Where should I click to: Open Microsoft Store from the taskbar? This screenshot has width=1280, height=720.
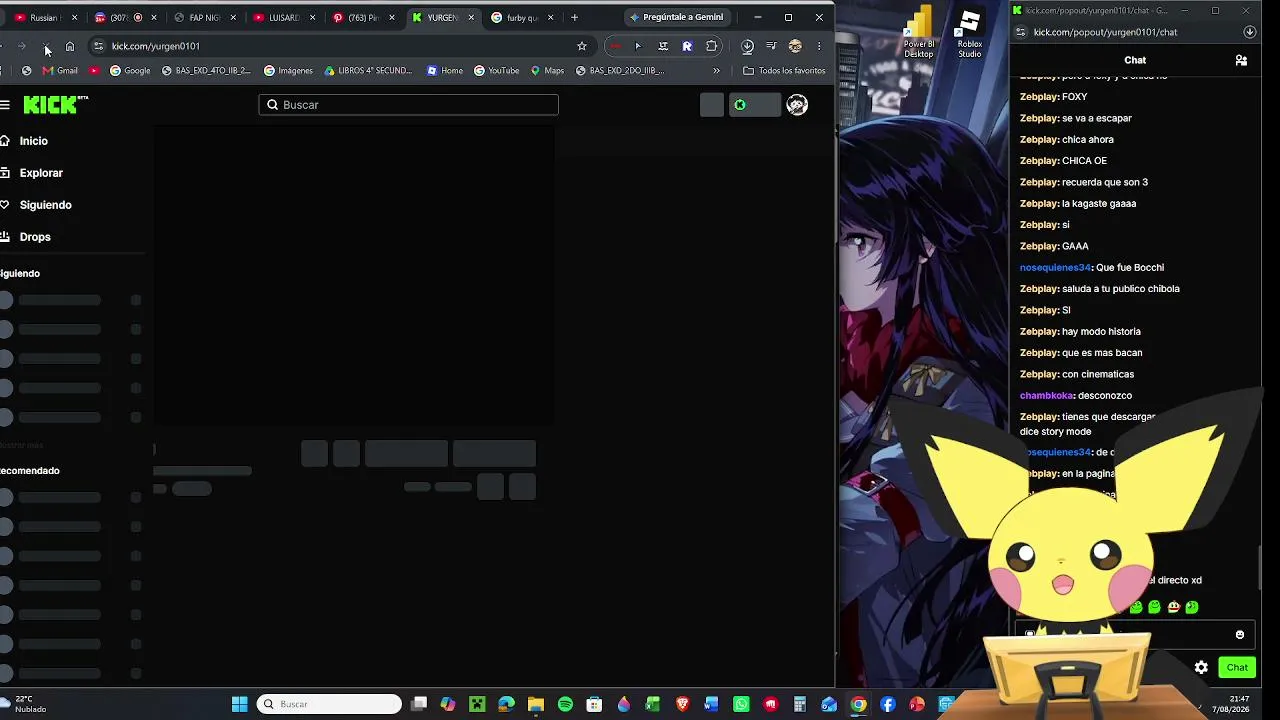(x=595, y=704)
